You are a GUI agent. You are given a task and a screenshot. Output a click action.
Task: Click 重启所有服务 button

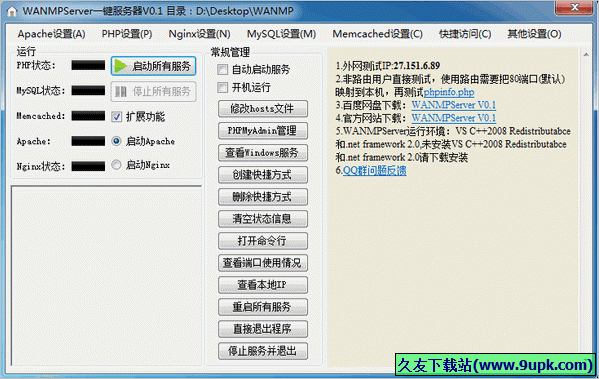(263, 307)
